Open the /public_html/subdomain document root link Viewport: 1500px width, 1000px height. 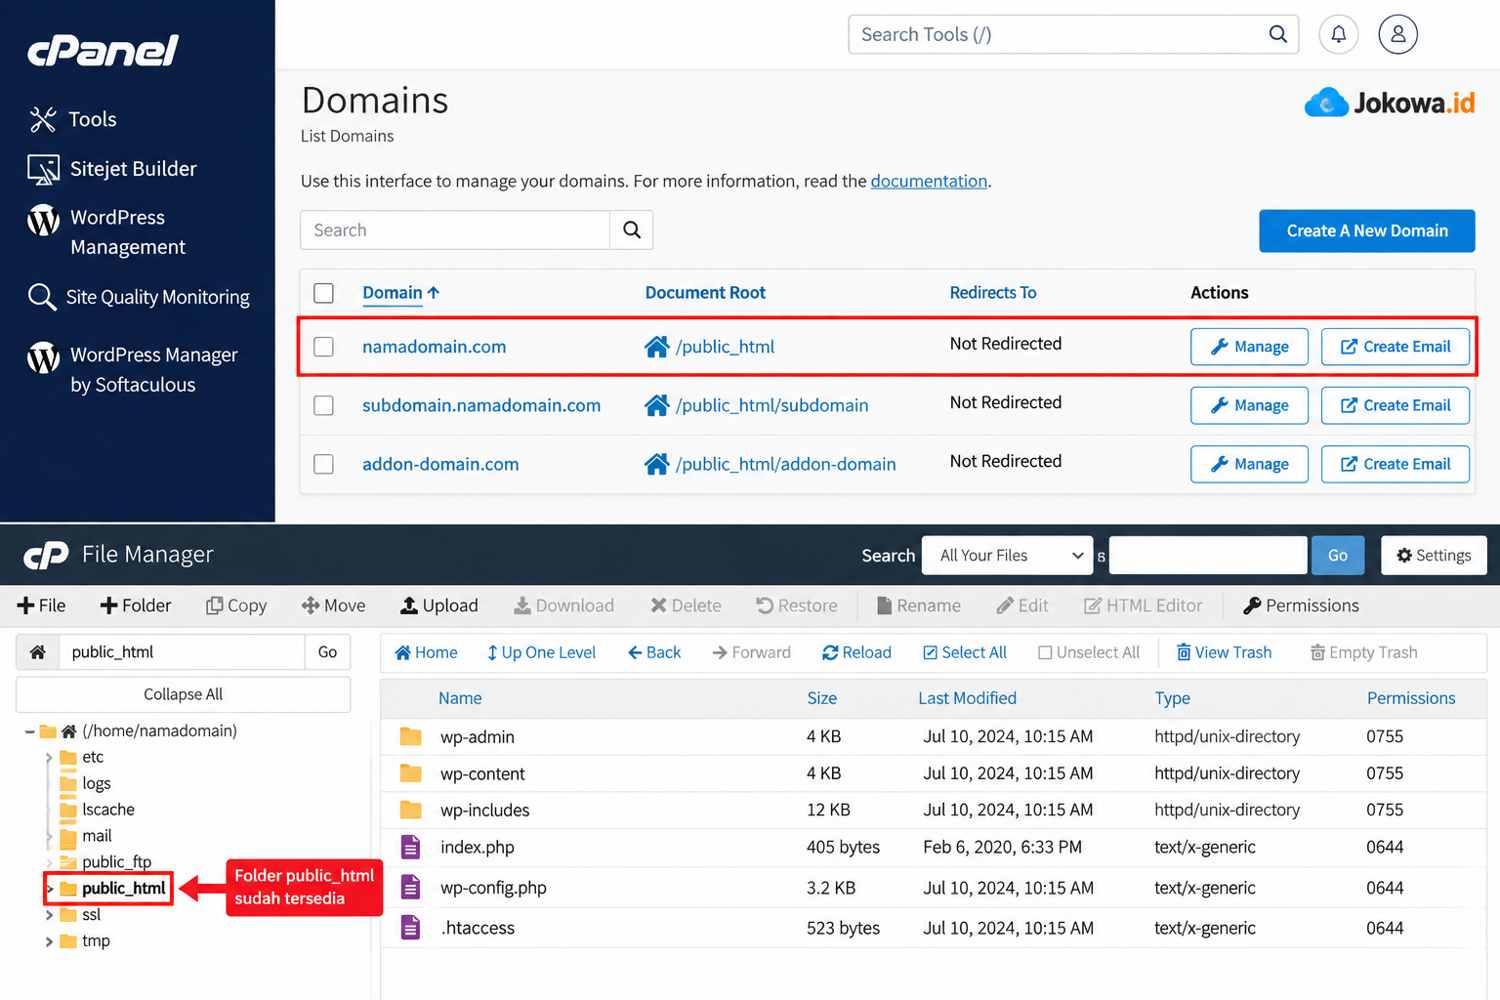(x=772, y=405)
